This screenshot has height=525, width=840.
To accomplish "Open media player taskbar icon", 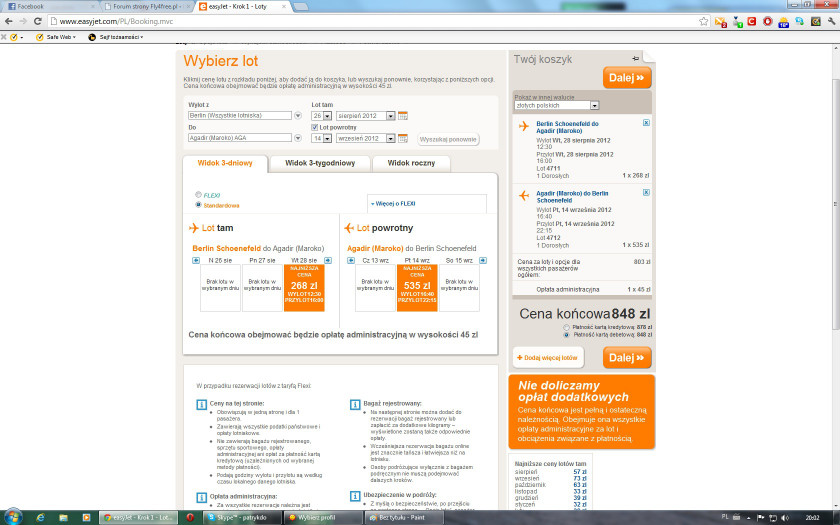I will [x=86, y=518].
